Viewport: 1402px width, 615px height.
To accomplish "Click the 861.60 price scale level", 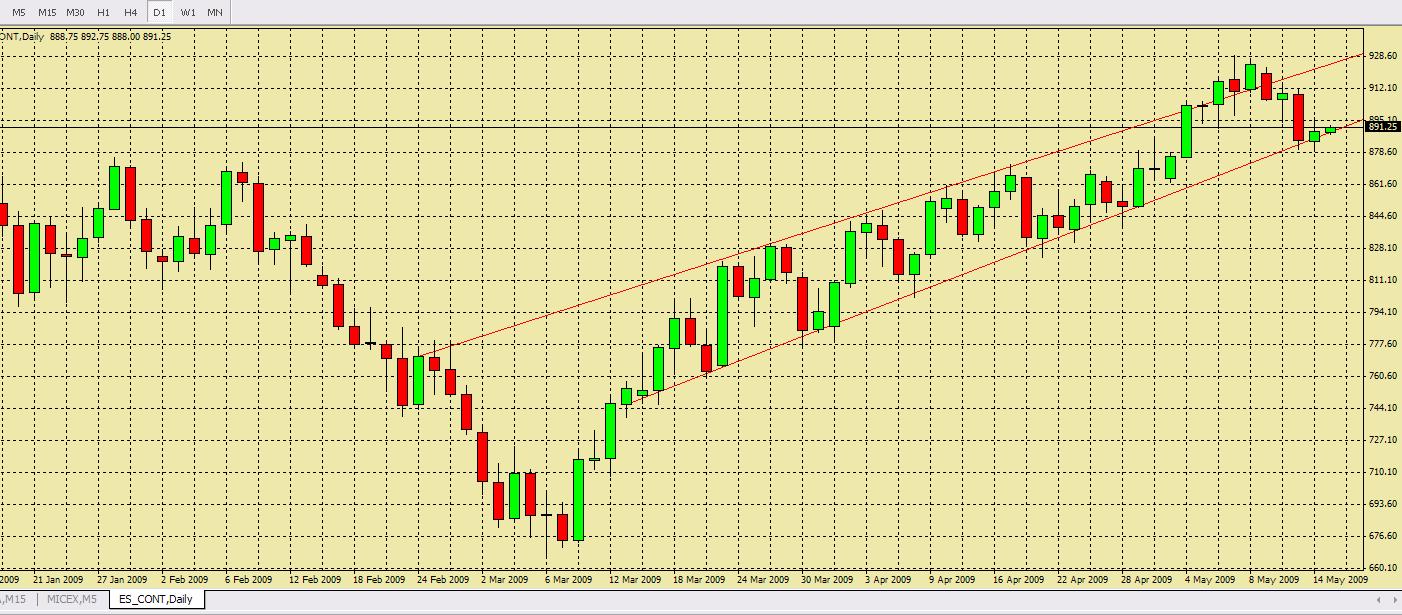I will [x=1384, y=184].
